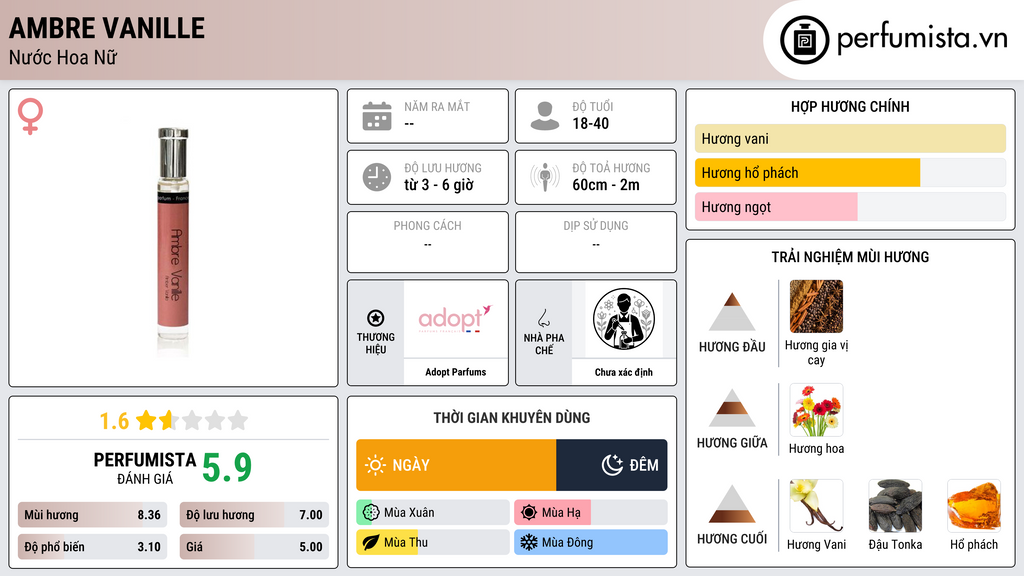Click the Mùi hương 8.36 score bar
This screenshot has width=1024, height=576.
pos(93,515)
